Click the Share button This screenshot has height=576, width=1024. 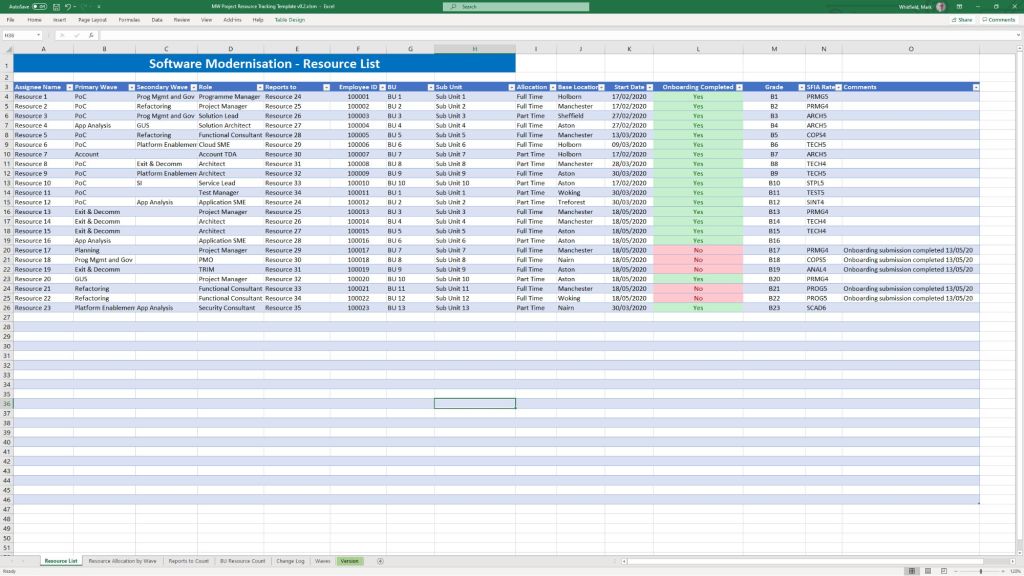point(962,19)
